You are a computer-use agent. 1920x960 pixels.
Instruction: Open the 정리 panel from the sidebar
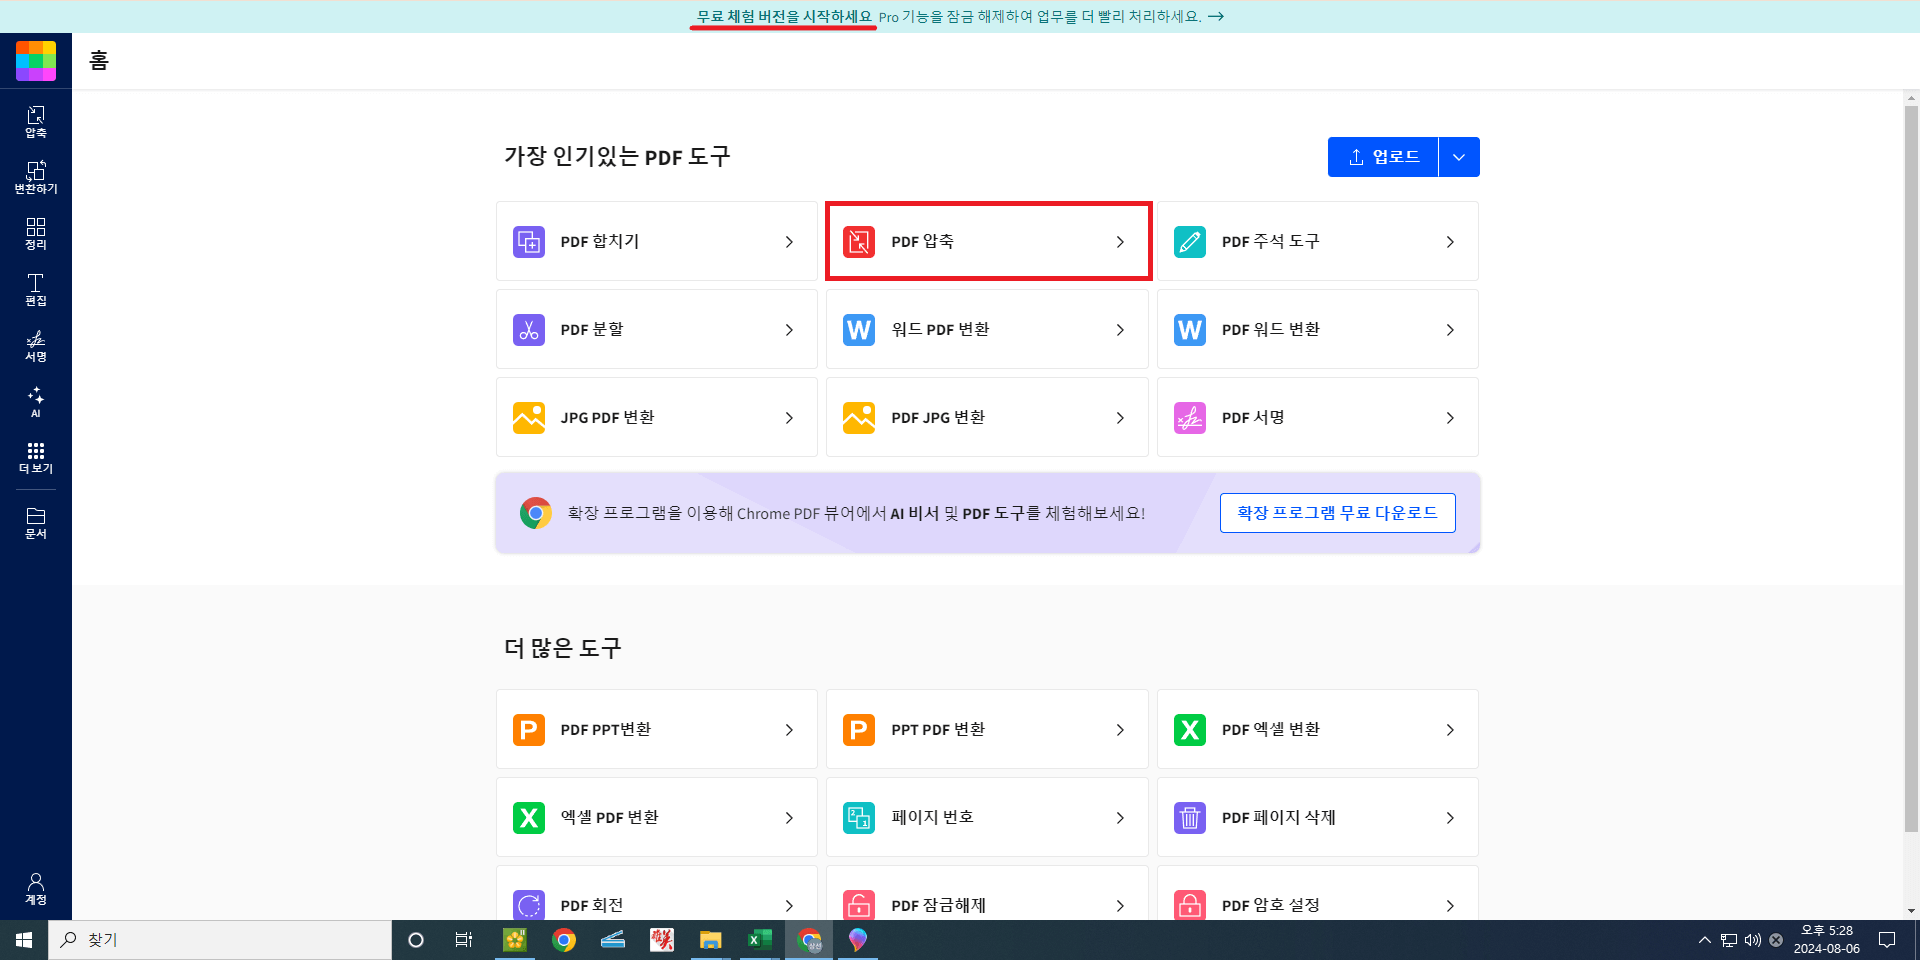coord(35,234)
